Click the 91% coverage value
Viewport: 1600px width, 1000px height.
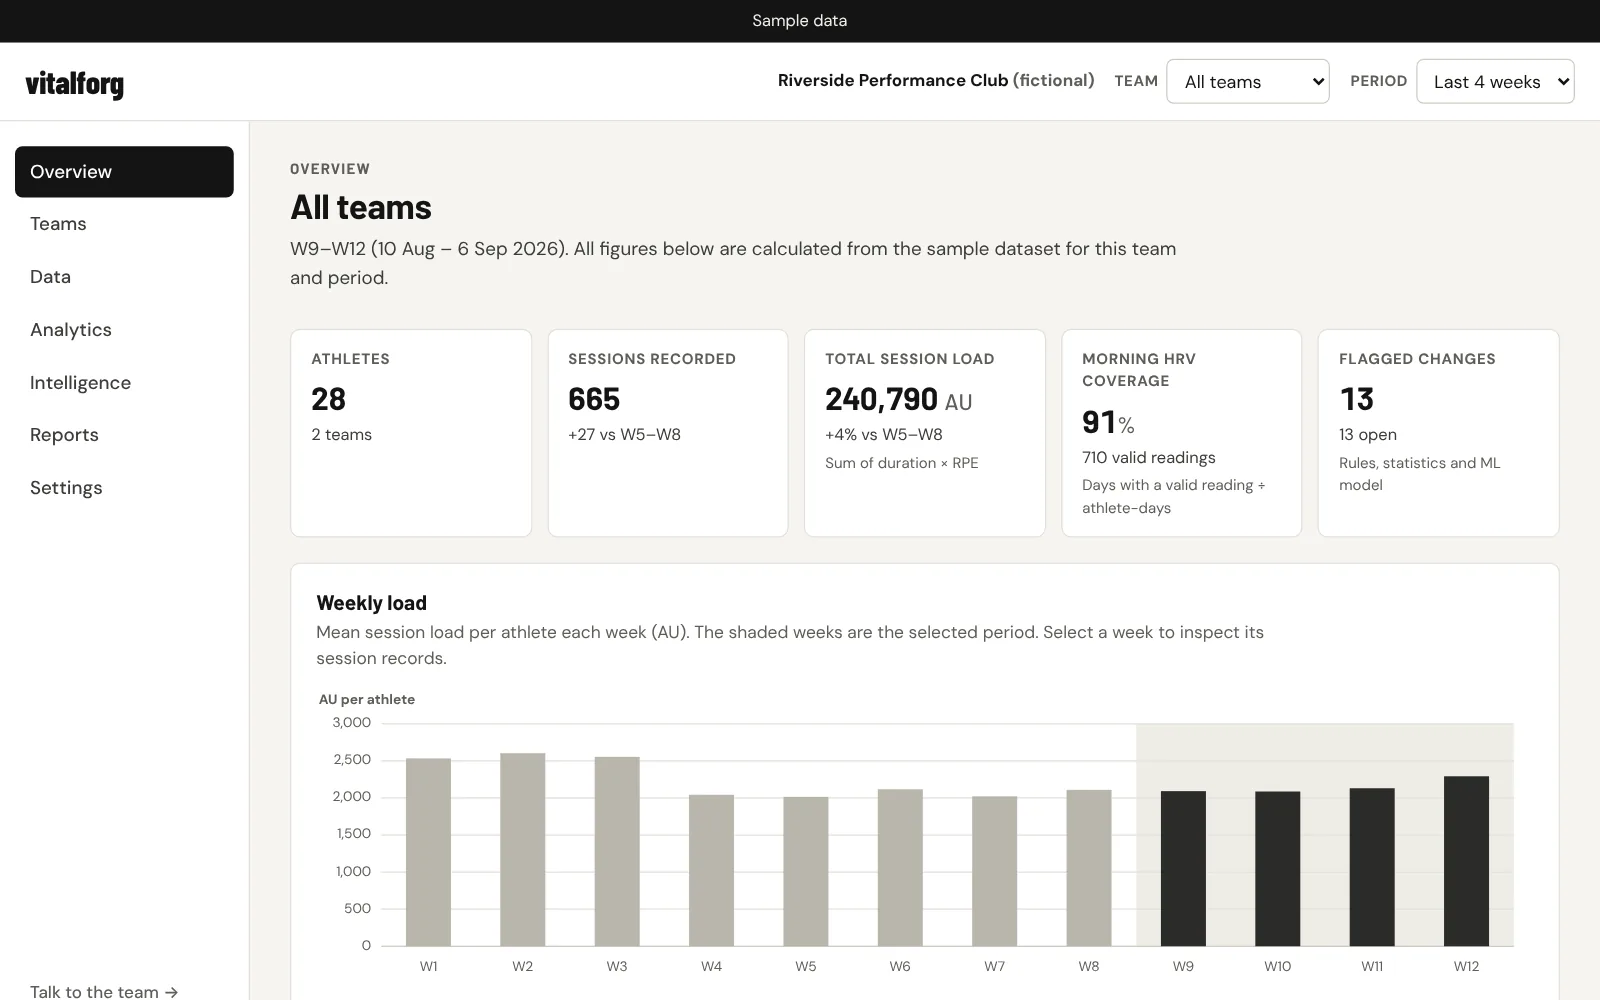click(x=1108, y=422)
